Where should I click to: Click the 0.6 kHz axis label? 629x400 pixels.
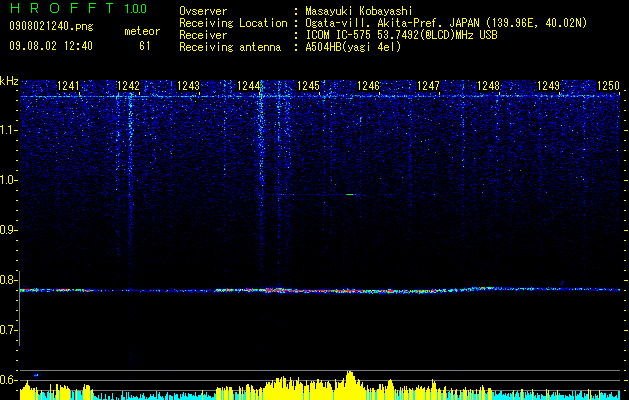[9, 380]
